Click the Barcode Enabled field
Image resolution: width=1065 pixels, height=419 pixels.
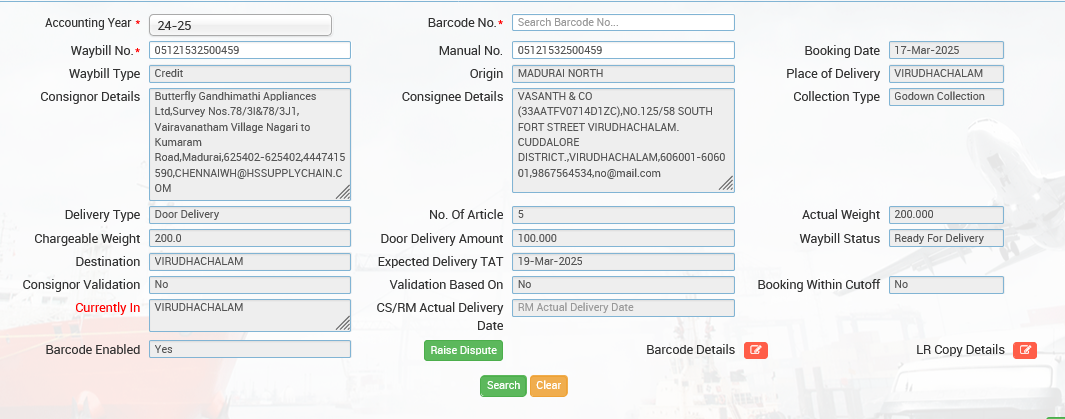point(250,349)
